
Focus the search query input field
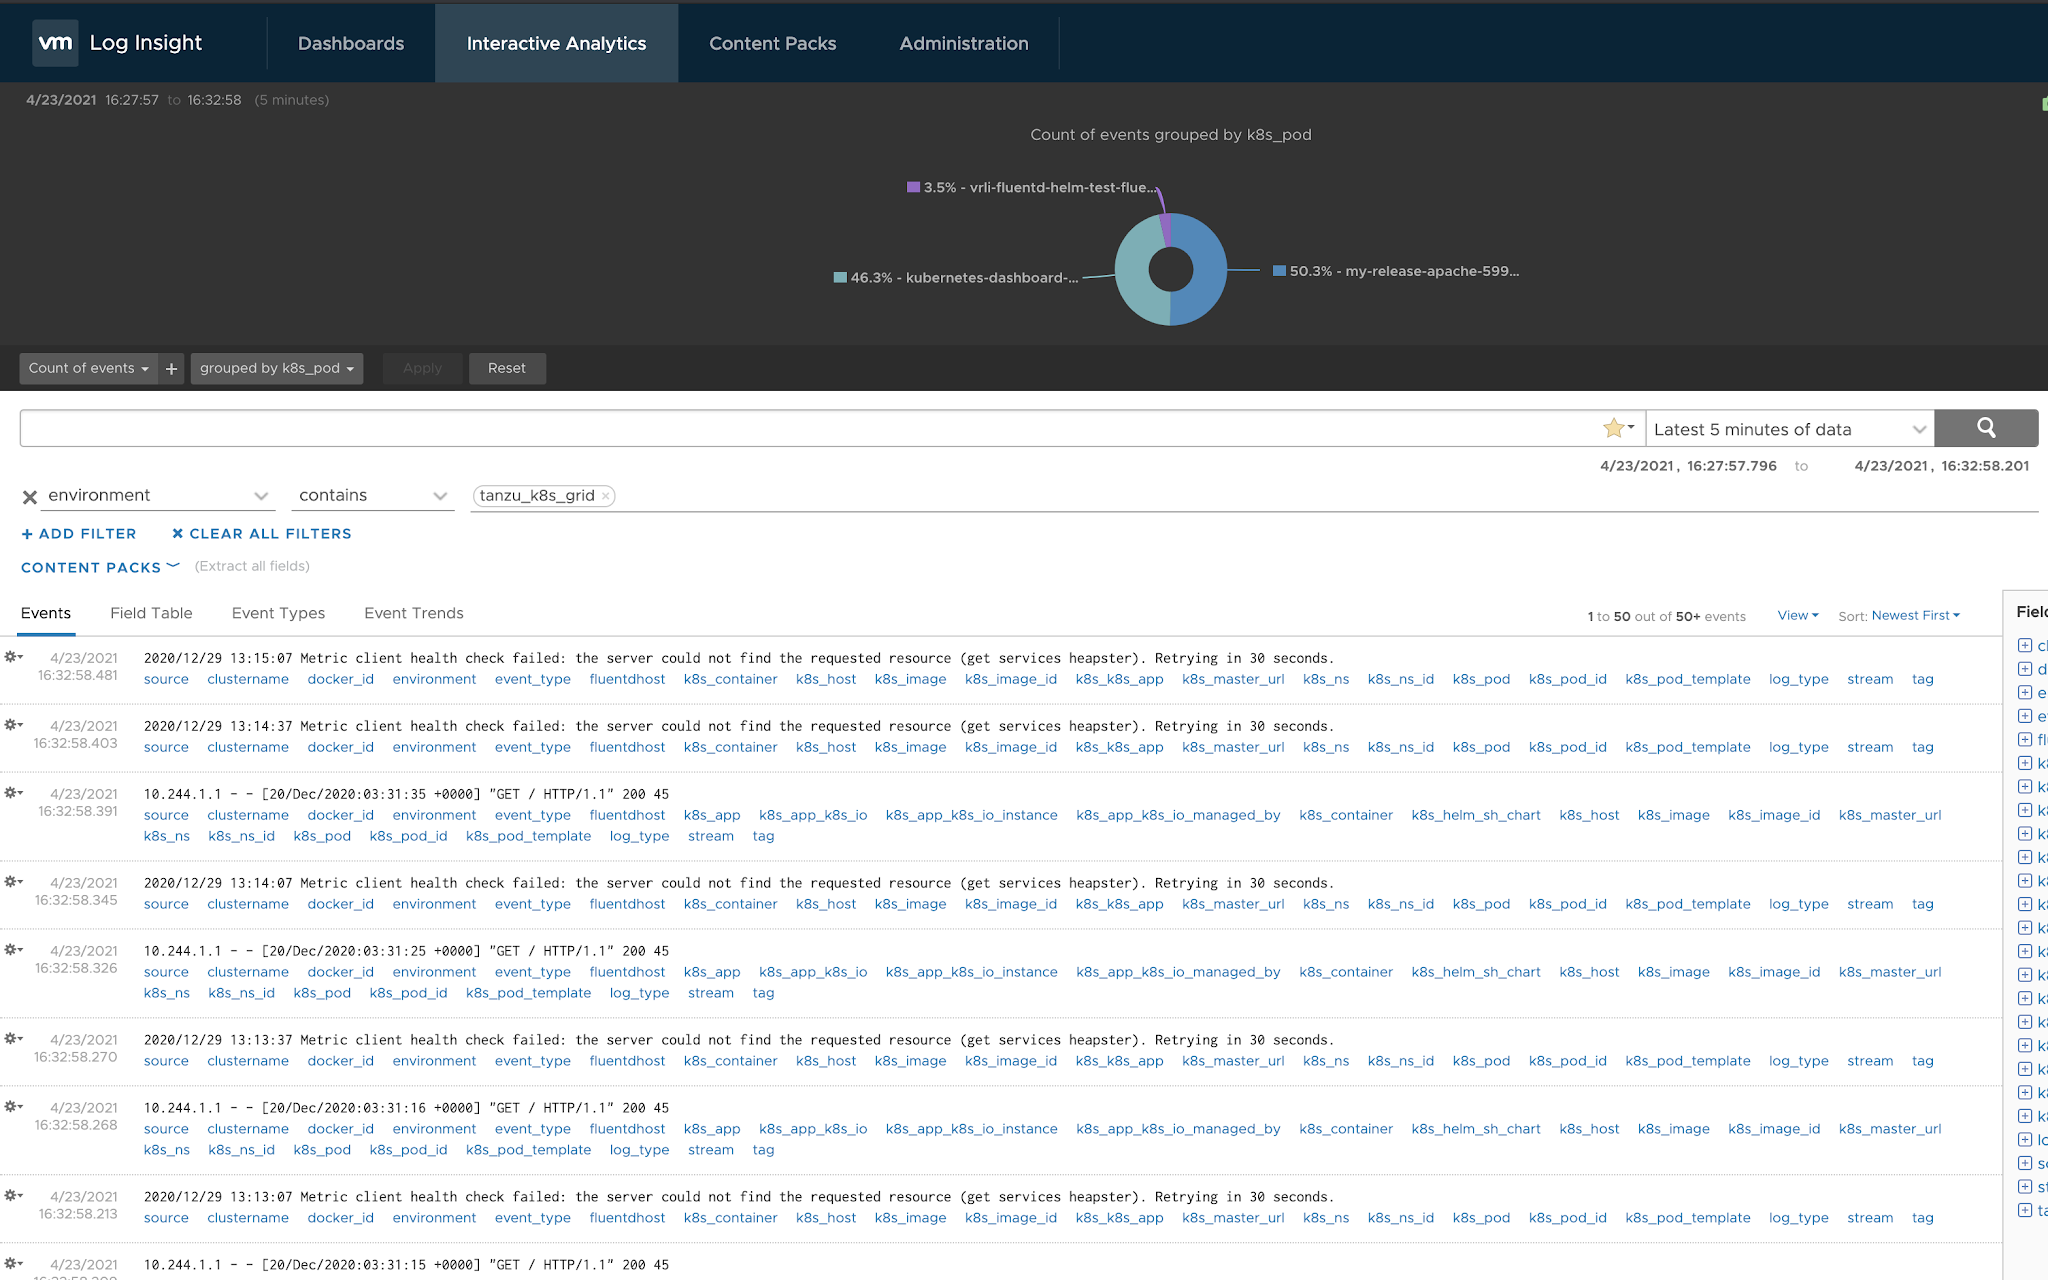(x=810, y=429)
